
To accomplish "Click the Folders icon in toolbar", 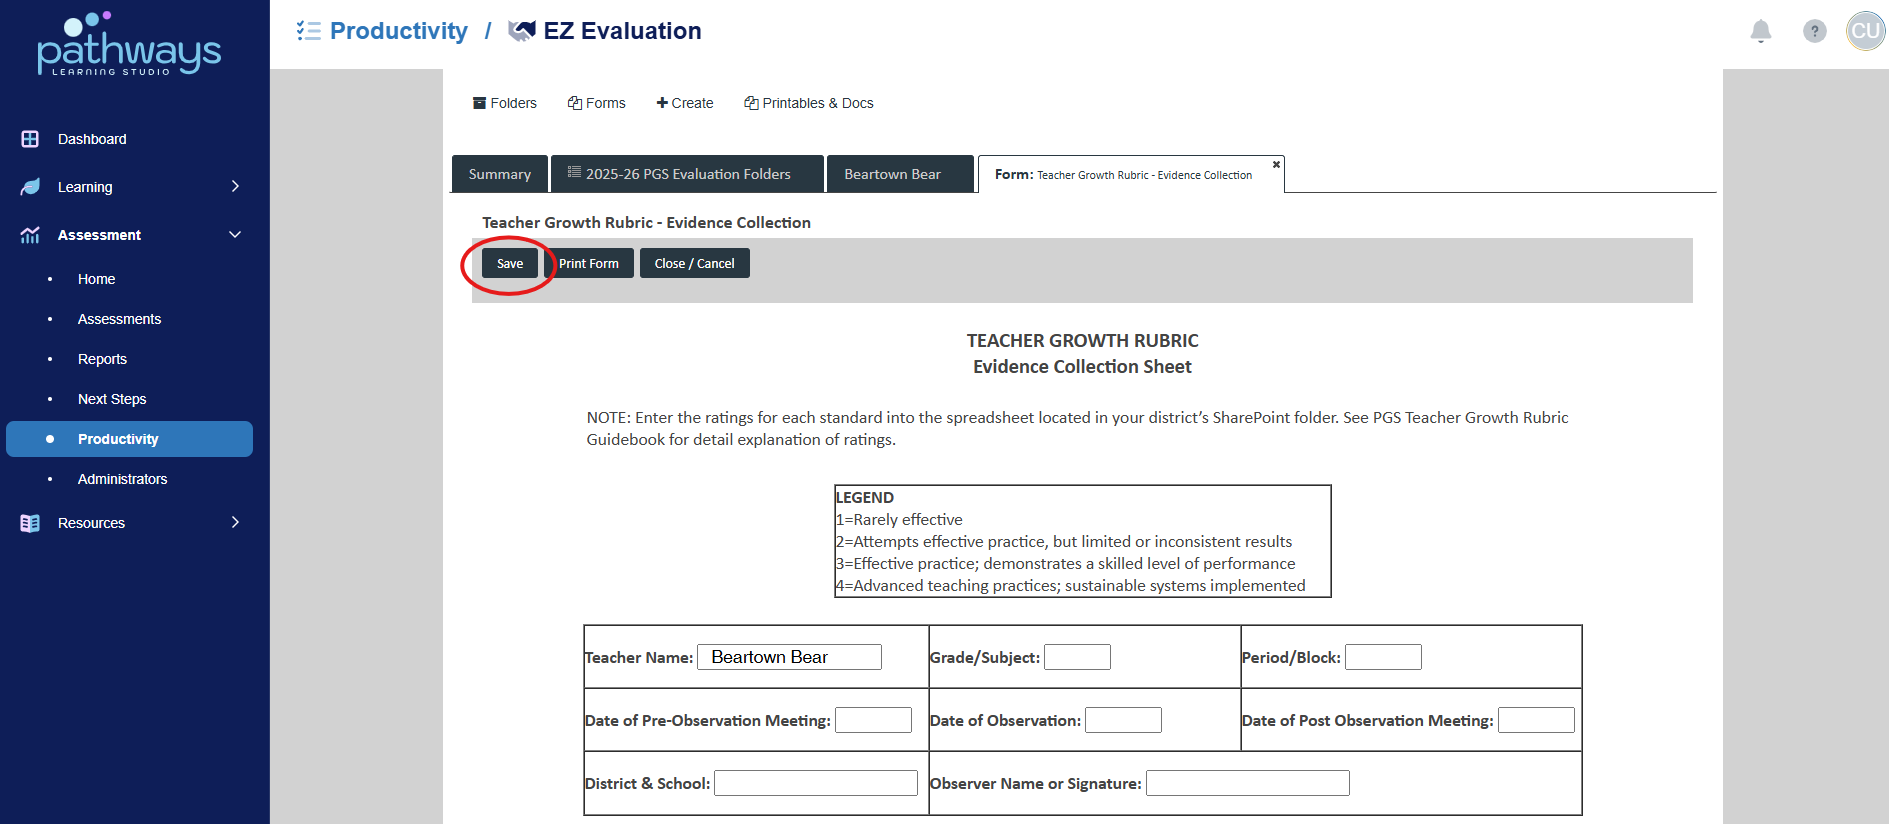I will (479, 103).
